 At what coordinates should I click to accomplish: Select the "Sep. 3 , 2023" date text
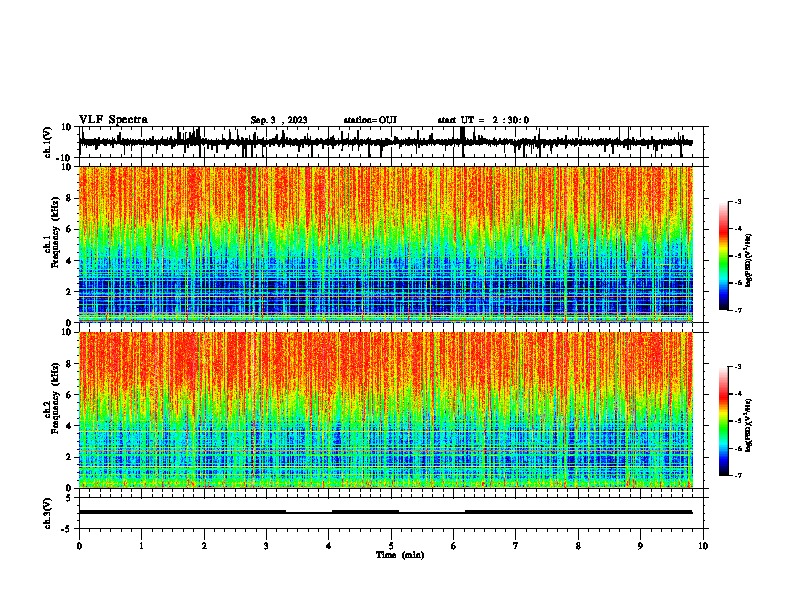279,120
